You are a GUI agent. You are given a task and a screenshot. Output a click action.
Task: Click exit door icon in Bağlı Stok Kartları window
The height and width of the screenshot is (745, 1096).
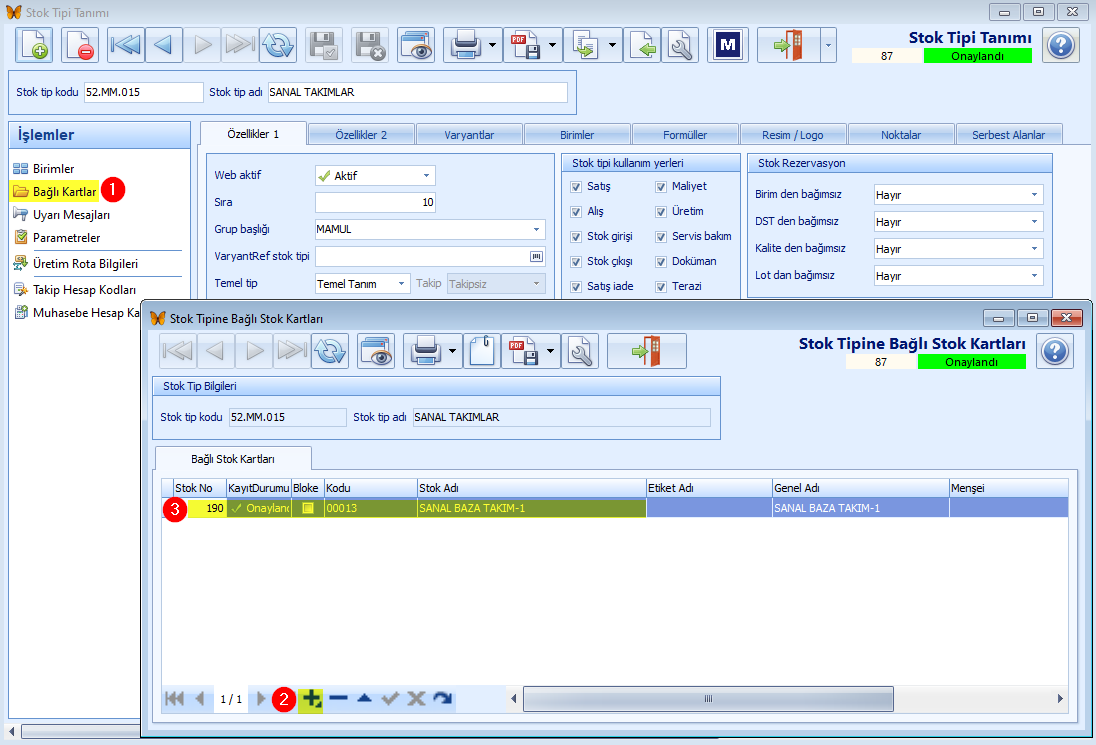pos(647,351)
